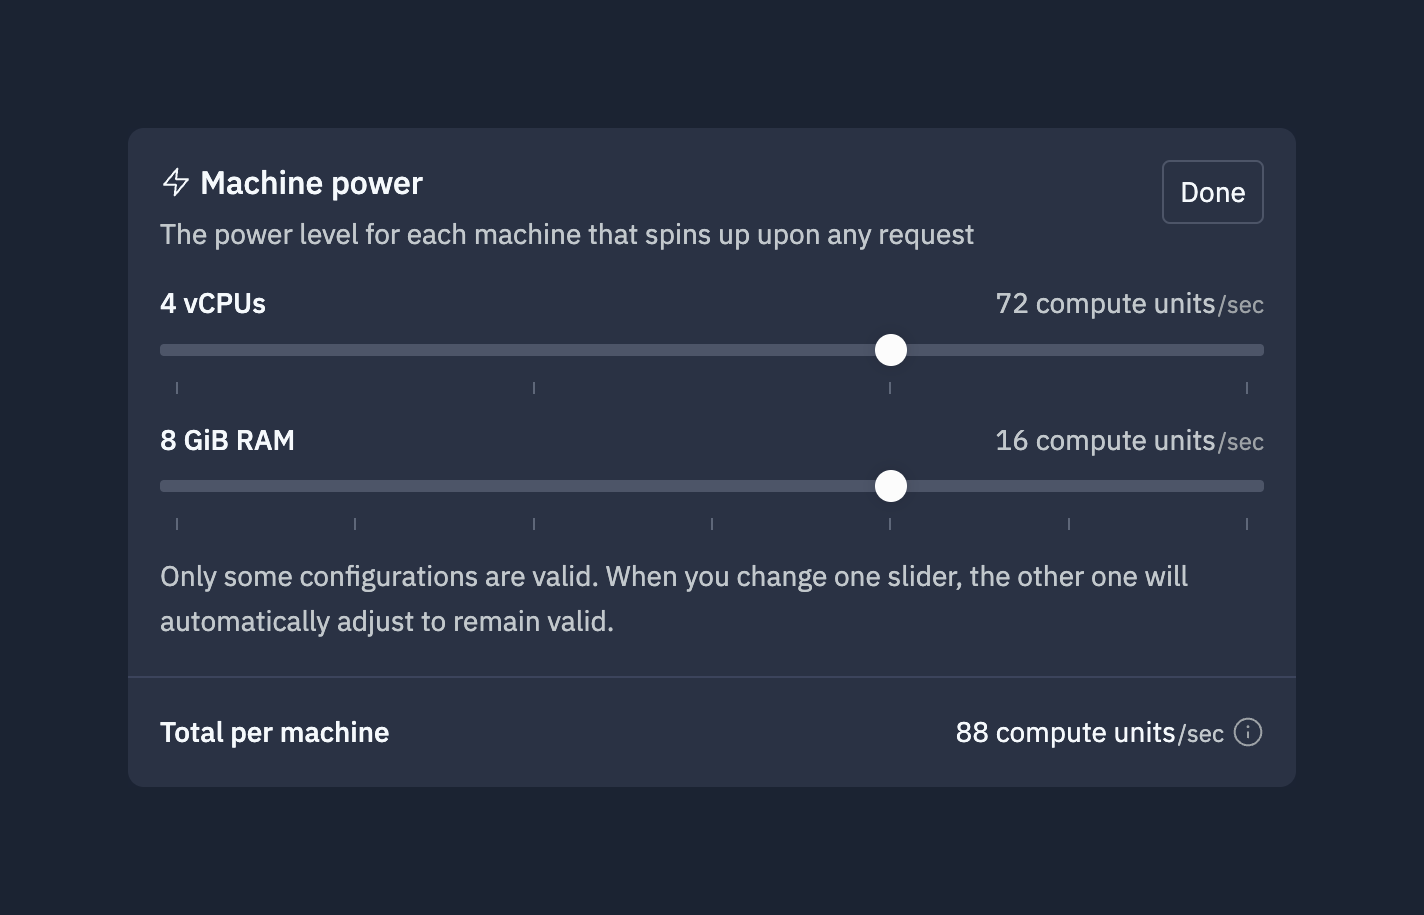Click the vCPUs slider handle

pyautogui.click(x=890, y=350)
